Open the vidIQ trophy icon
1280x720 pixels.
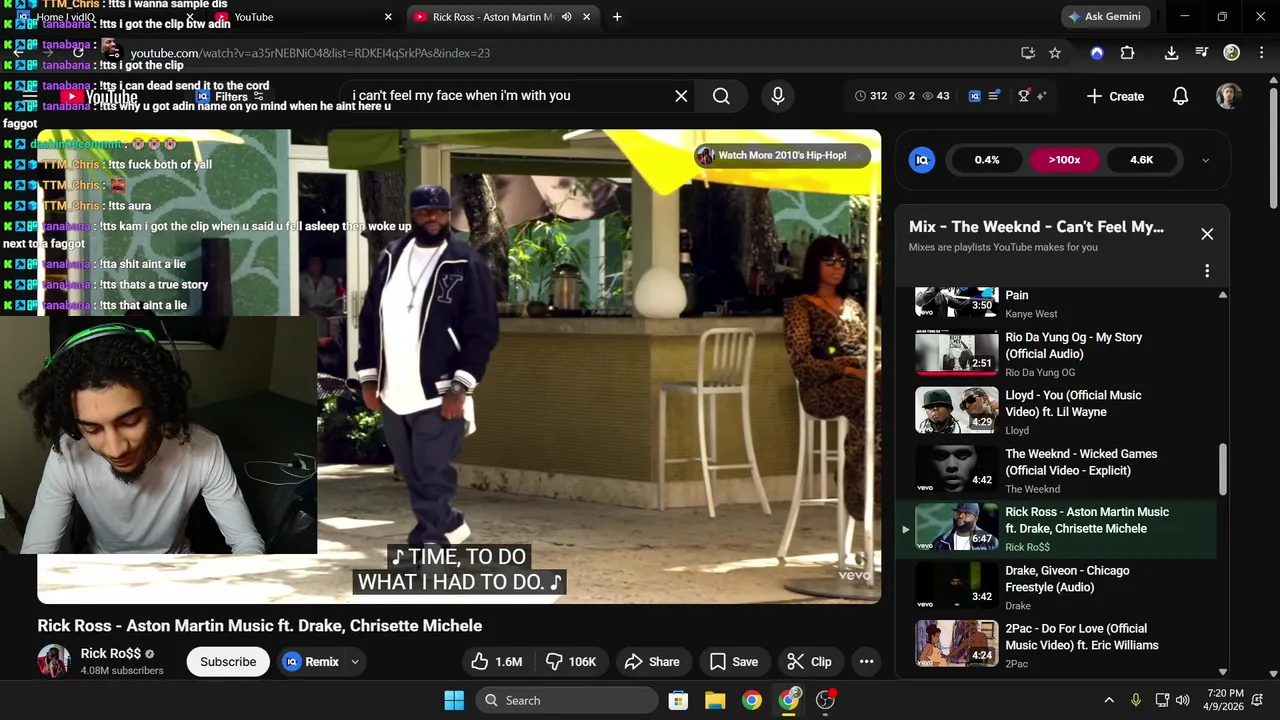pos(1024,96)
